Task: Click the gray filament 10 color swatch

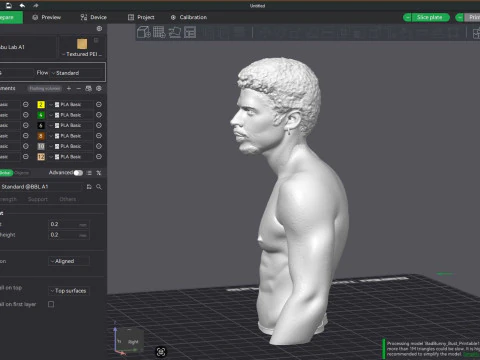Action: [41, 146]
